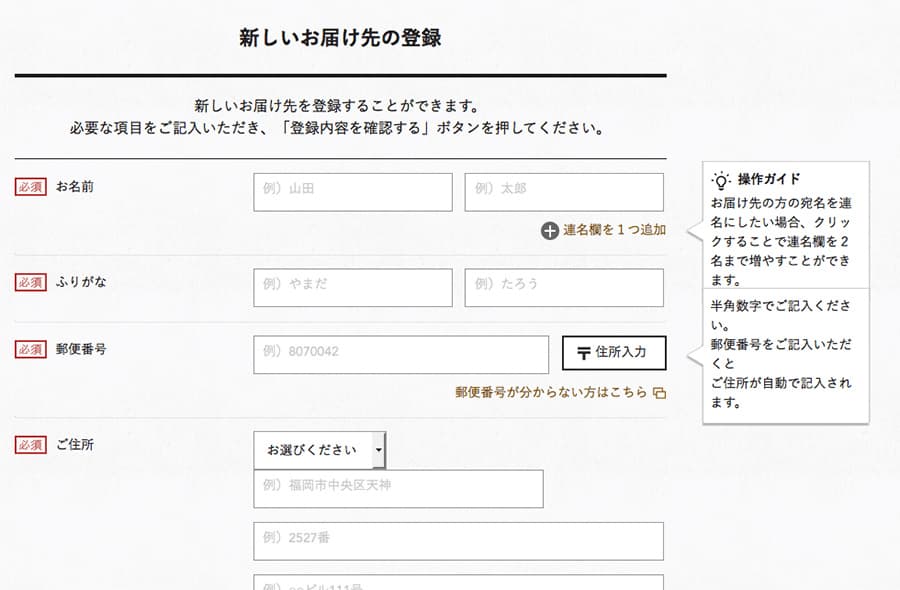Screen dimensions: 900x590
Task: Click the city field showing 福岡市中央区天神
Action: click(398, 489)
